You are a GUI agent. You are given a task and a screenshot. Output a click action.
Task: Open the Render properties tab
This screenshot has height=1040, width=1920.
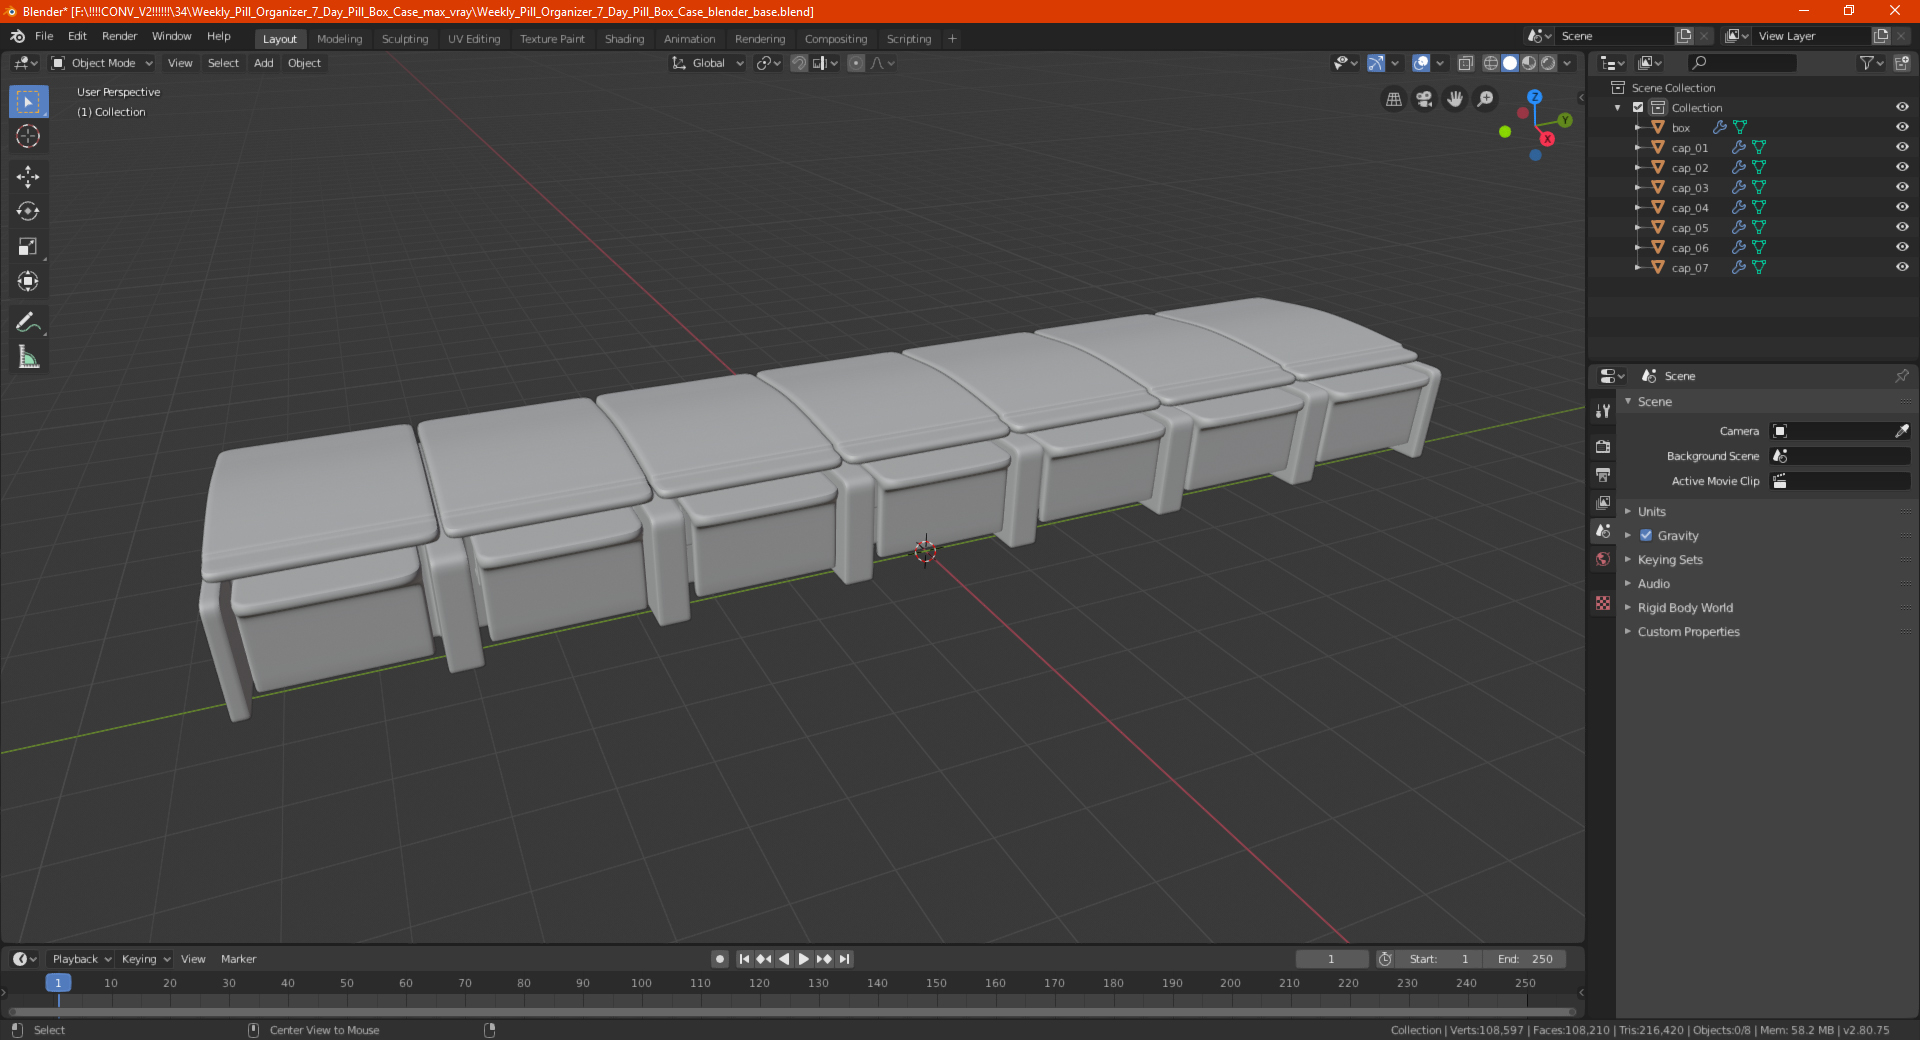1603,446
